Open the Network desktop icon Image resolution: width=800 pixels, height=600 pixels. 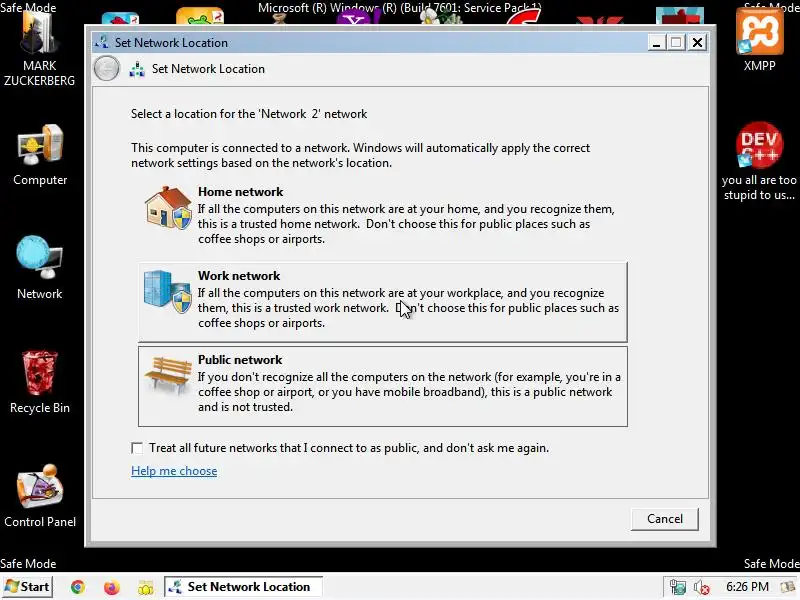pyautogui.click(x=39, y=268)
